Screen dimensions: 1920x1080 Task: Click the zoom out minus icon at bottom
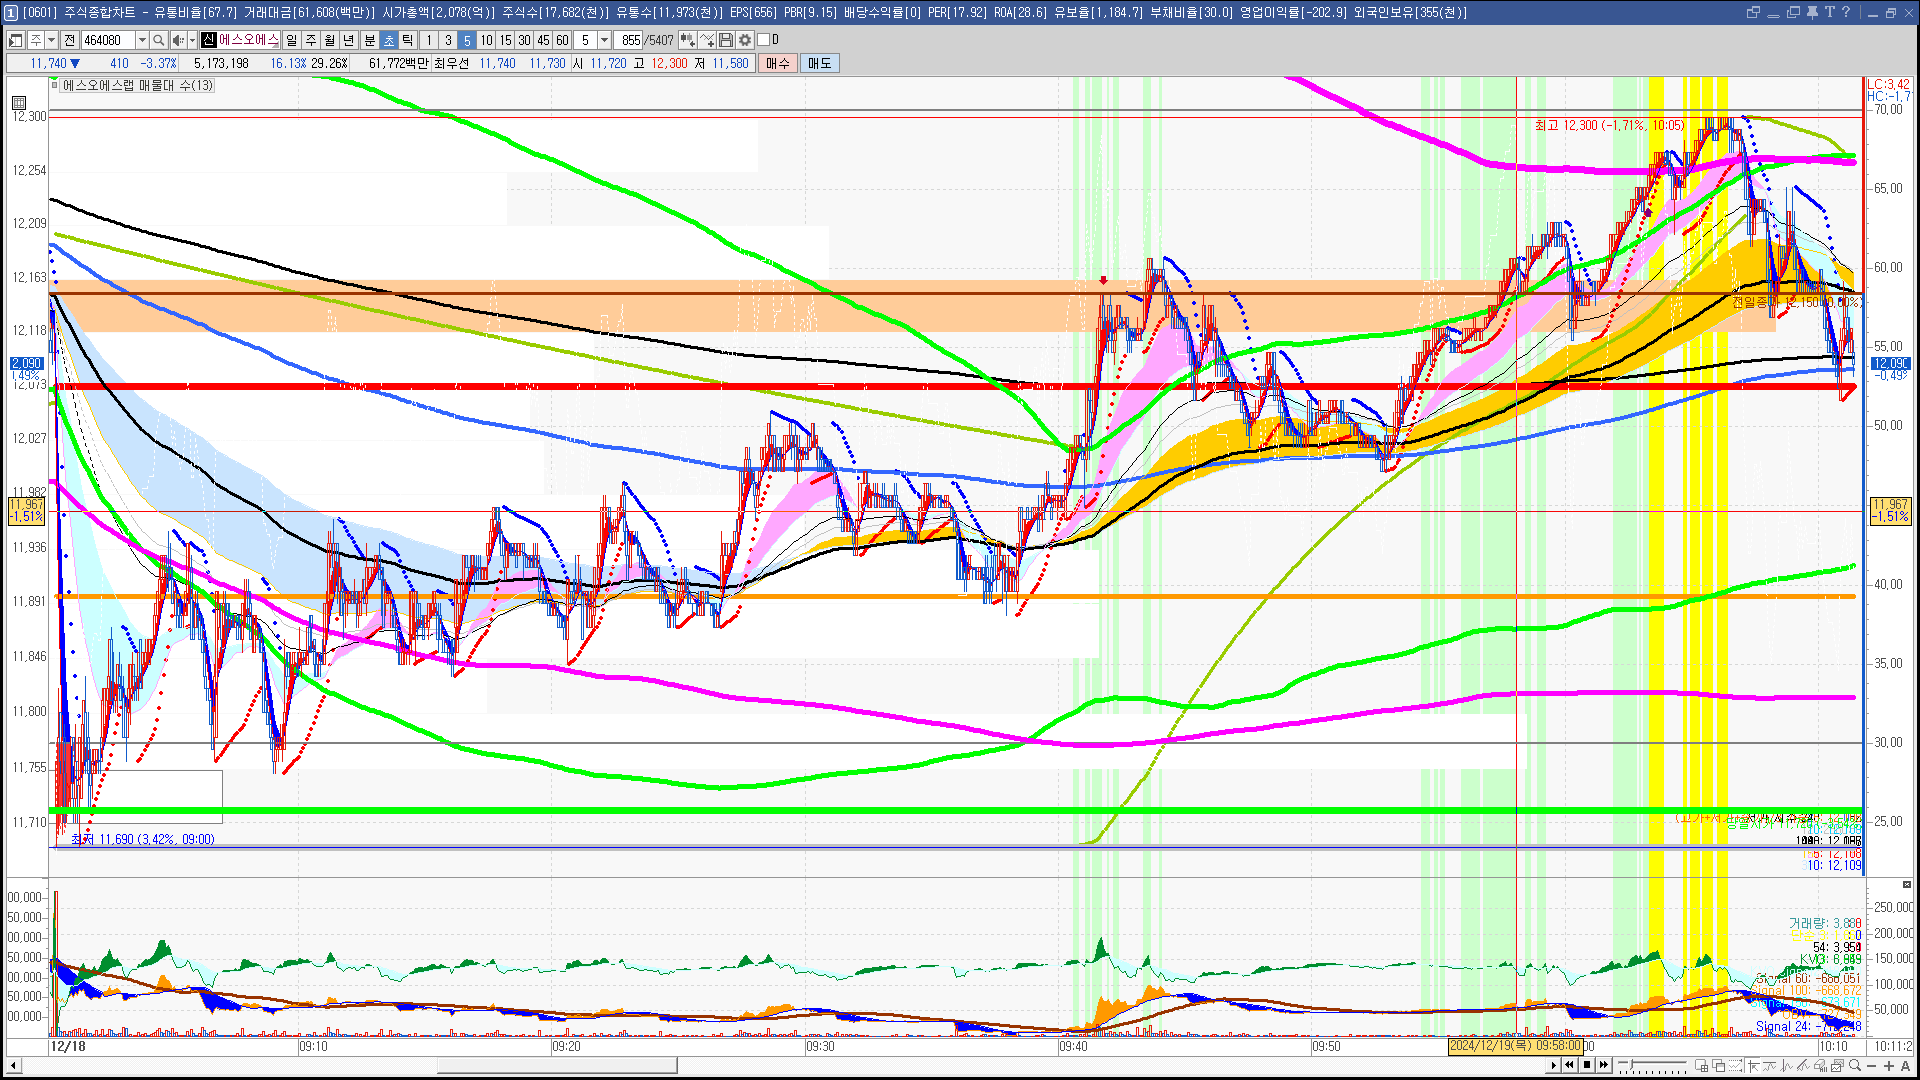[1872, 1066]
